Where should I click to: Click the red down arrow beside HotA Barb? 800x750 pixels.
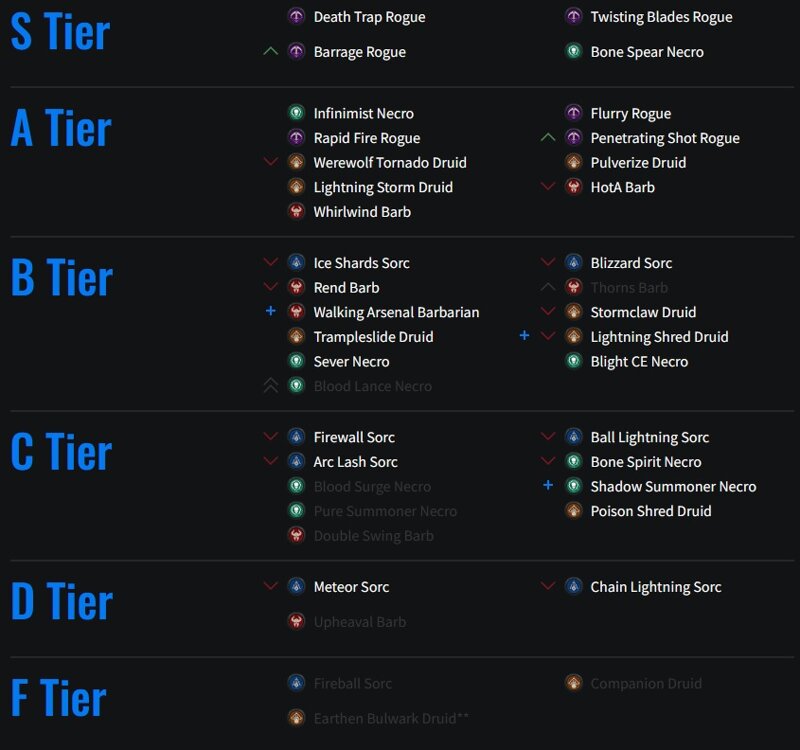[547, 187]
